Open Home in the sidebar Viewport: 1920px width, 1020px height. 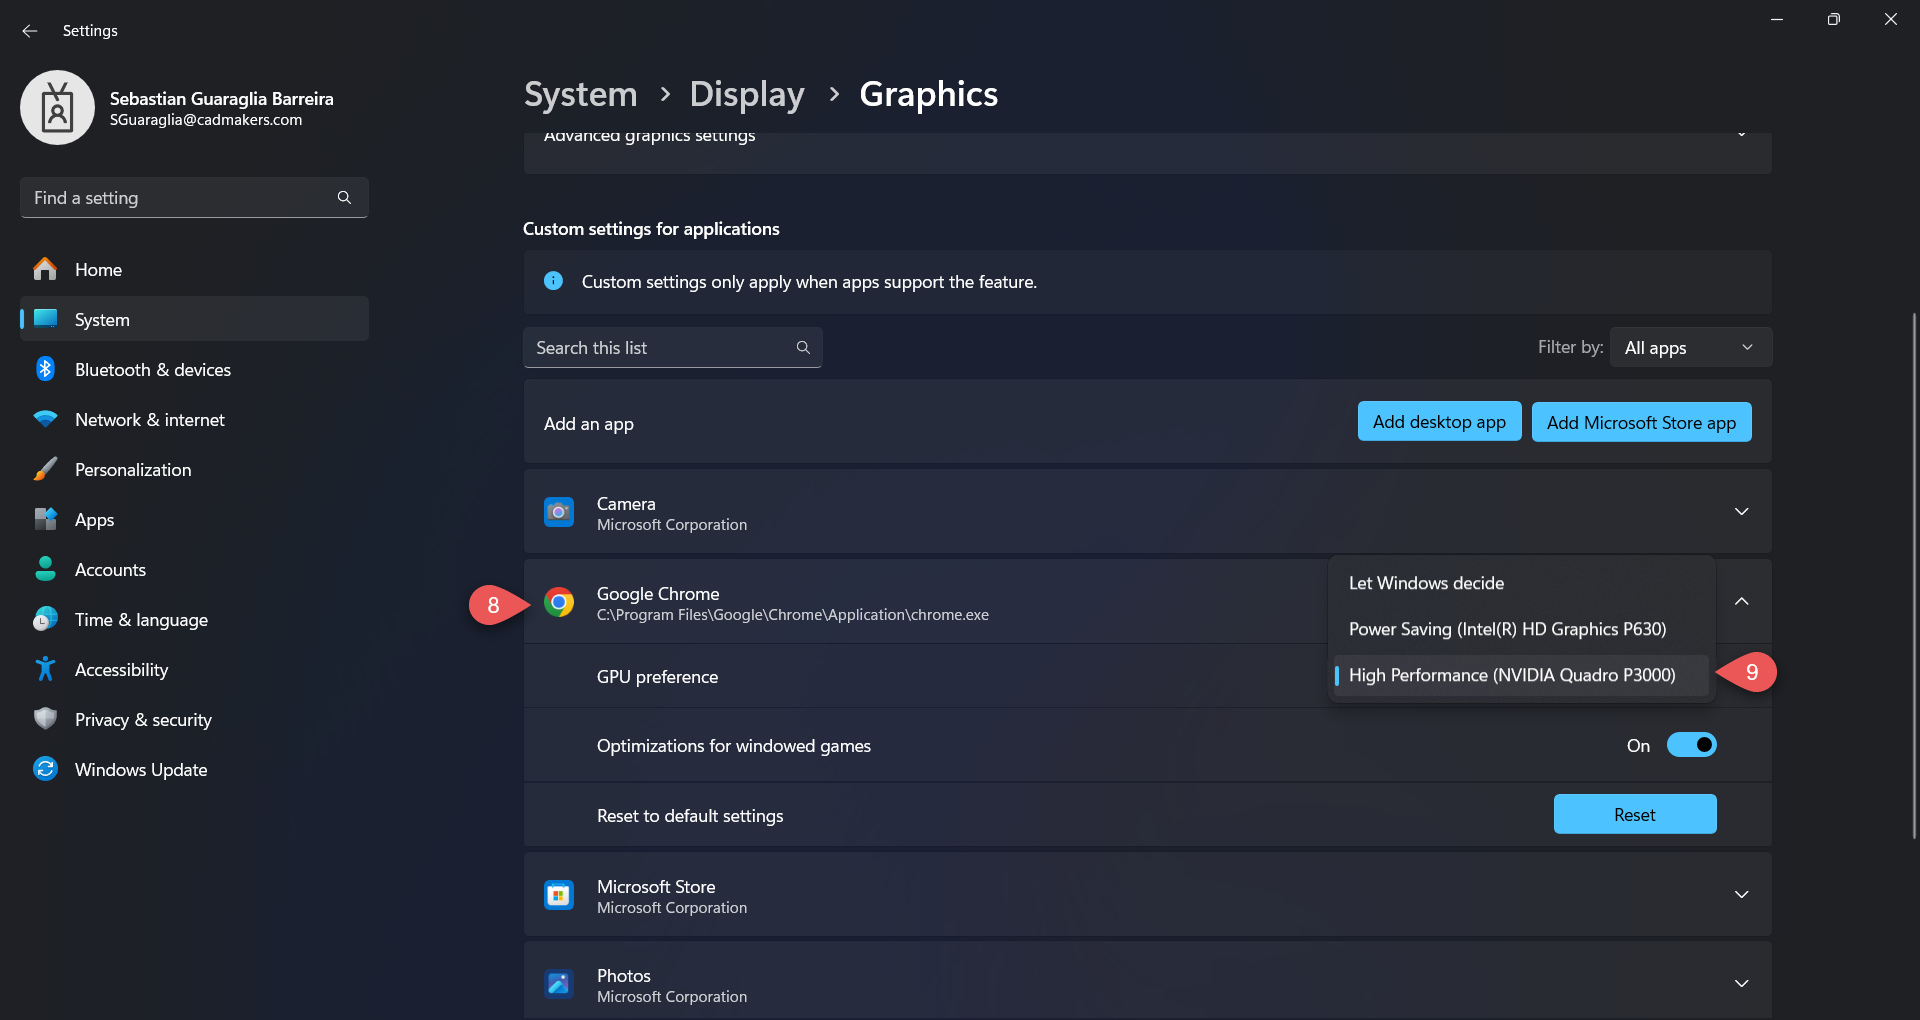[x=194, y=269]
